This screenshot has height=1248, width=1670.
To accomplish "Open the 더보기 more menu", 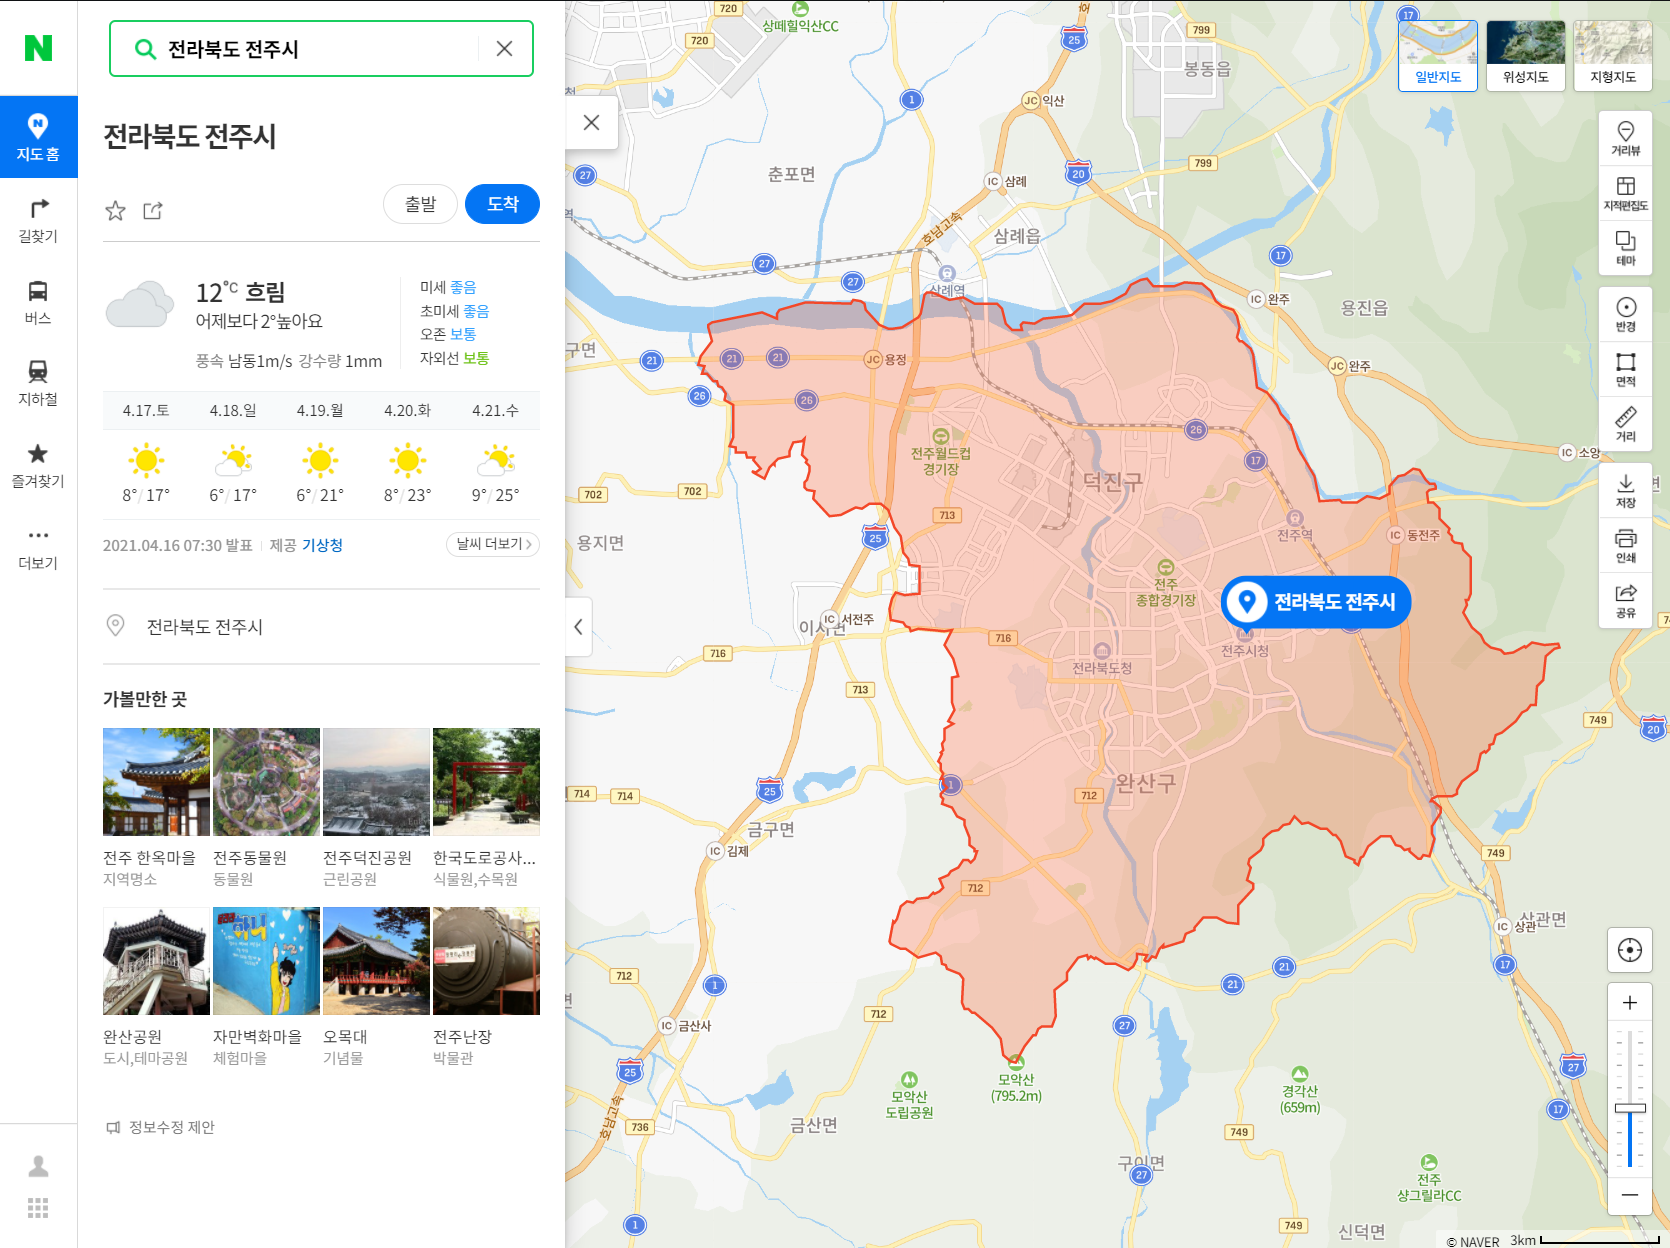I will 38,548.
